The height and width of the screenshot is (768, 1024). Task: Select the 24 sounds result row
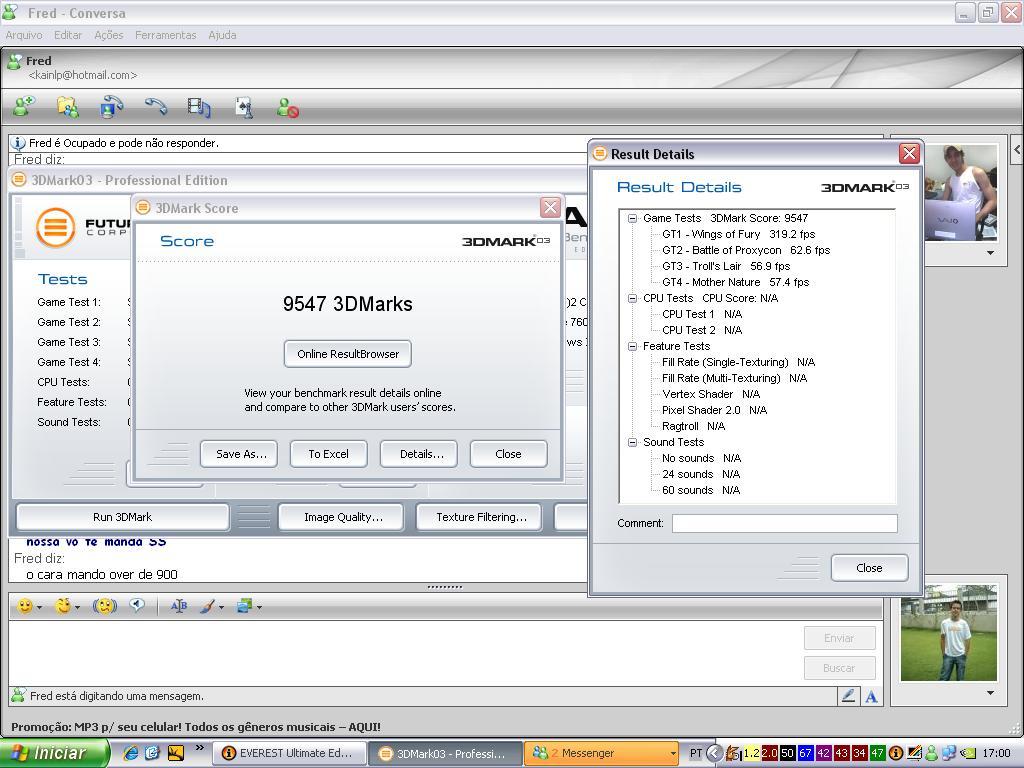[x=701, y=474]
